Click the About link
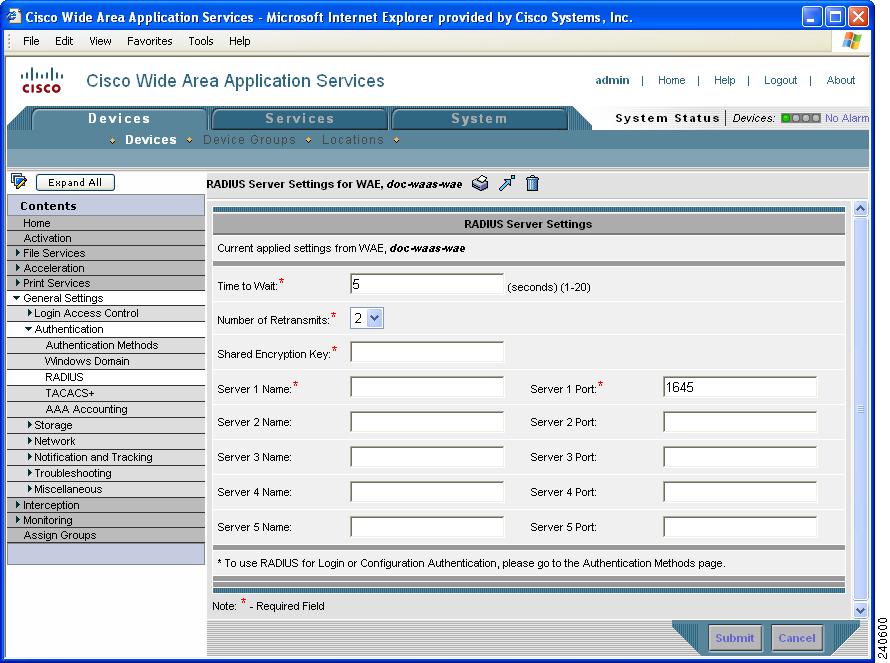The width and height of the screenshot is (890, 663). [x=841, y=80]
